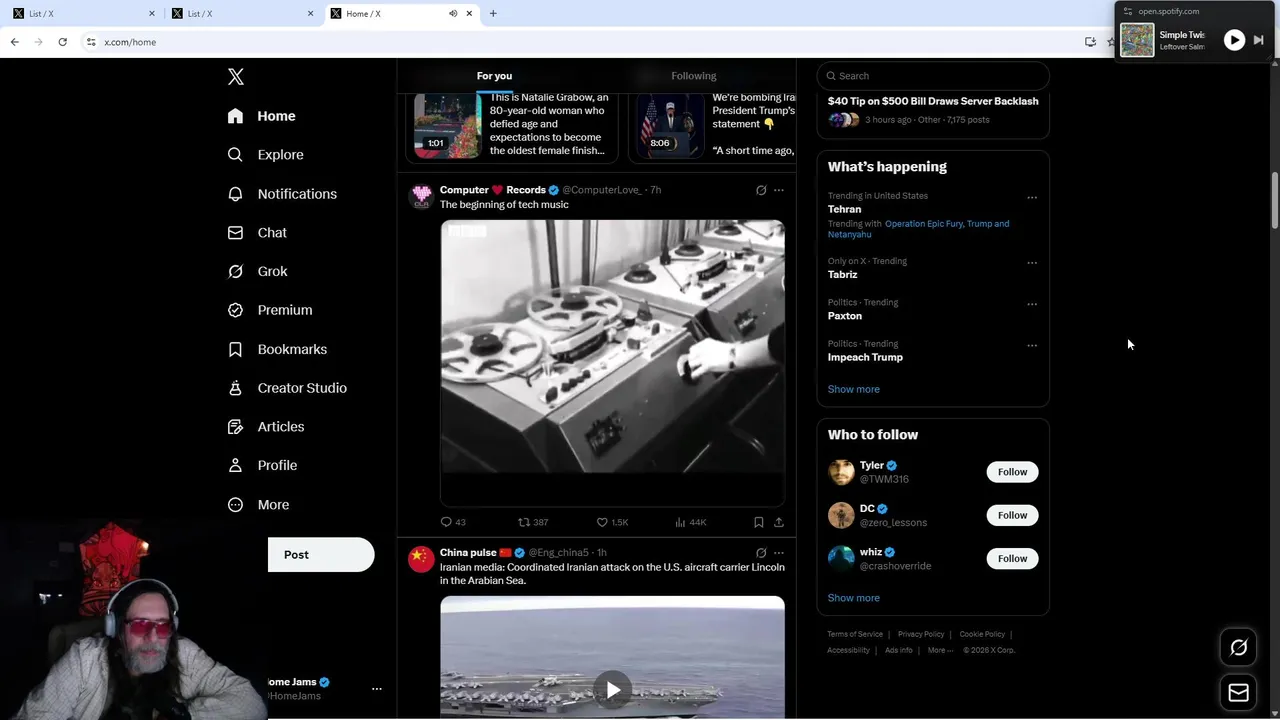Open a new browser tab
The width and height of the screenshot is (1280, 720).
point(493,13)
